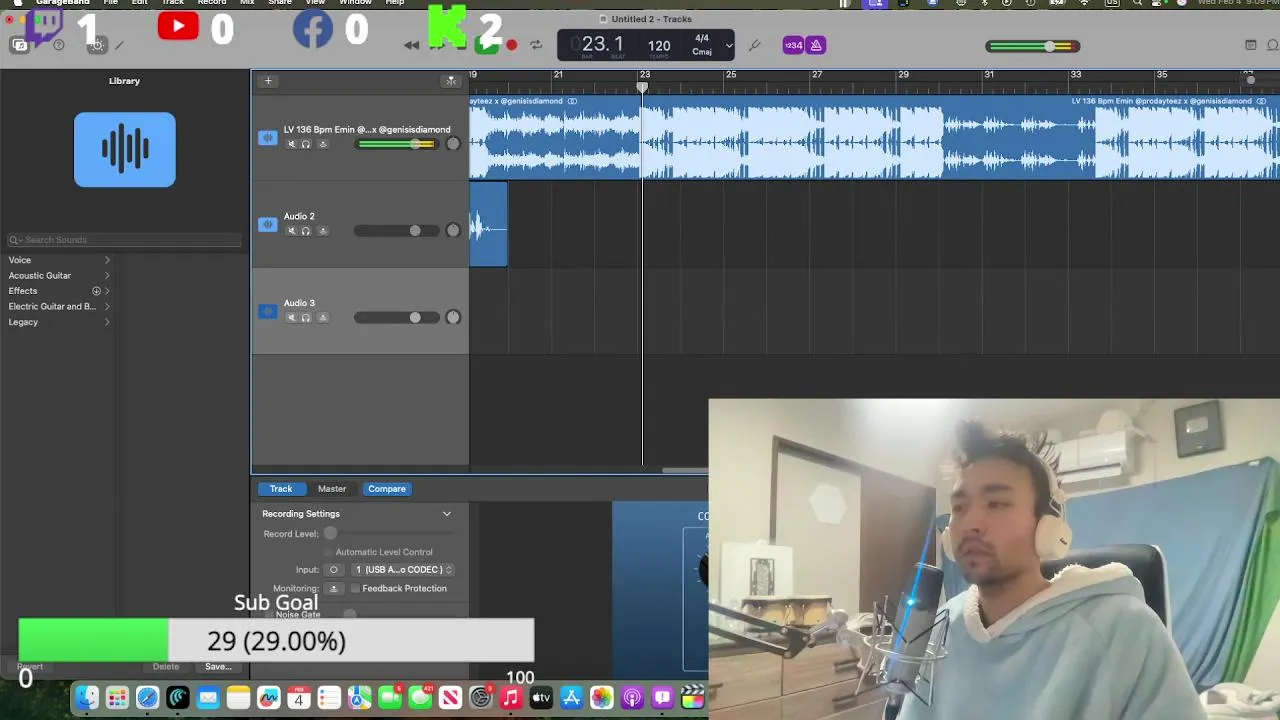Solo the Audio 3 track

[x=306, y=318]
